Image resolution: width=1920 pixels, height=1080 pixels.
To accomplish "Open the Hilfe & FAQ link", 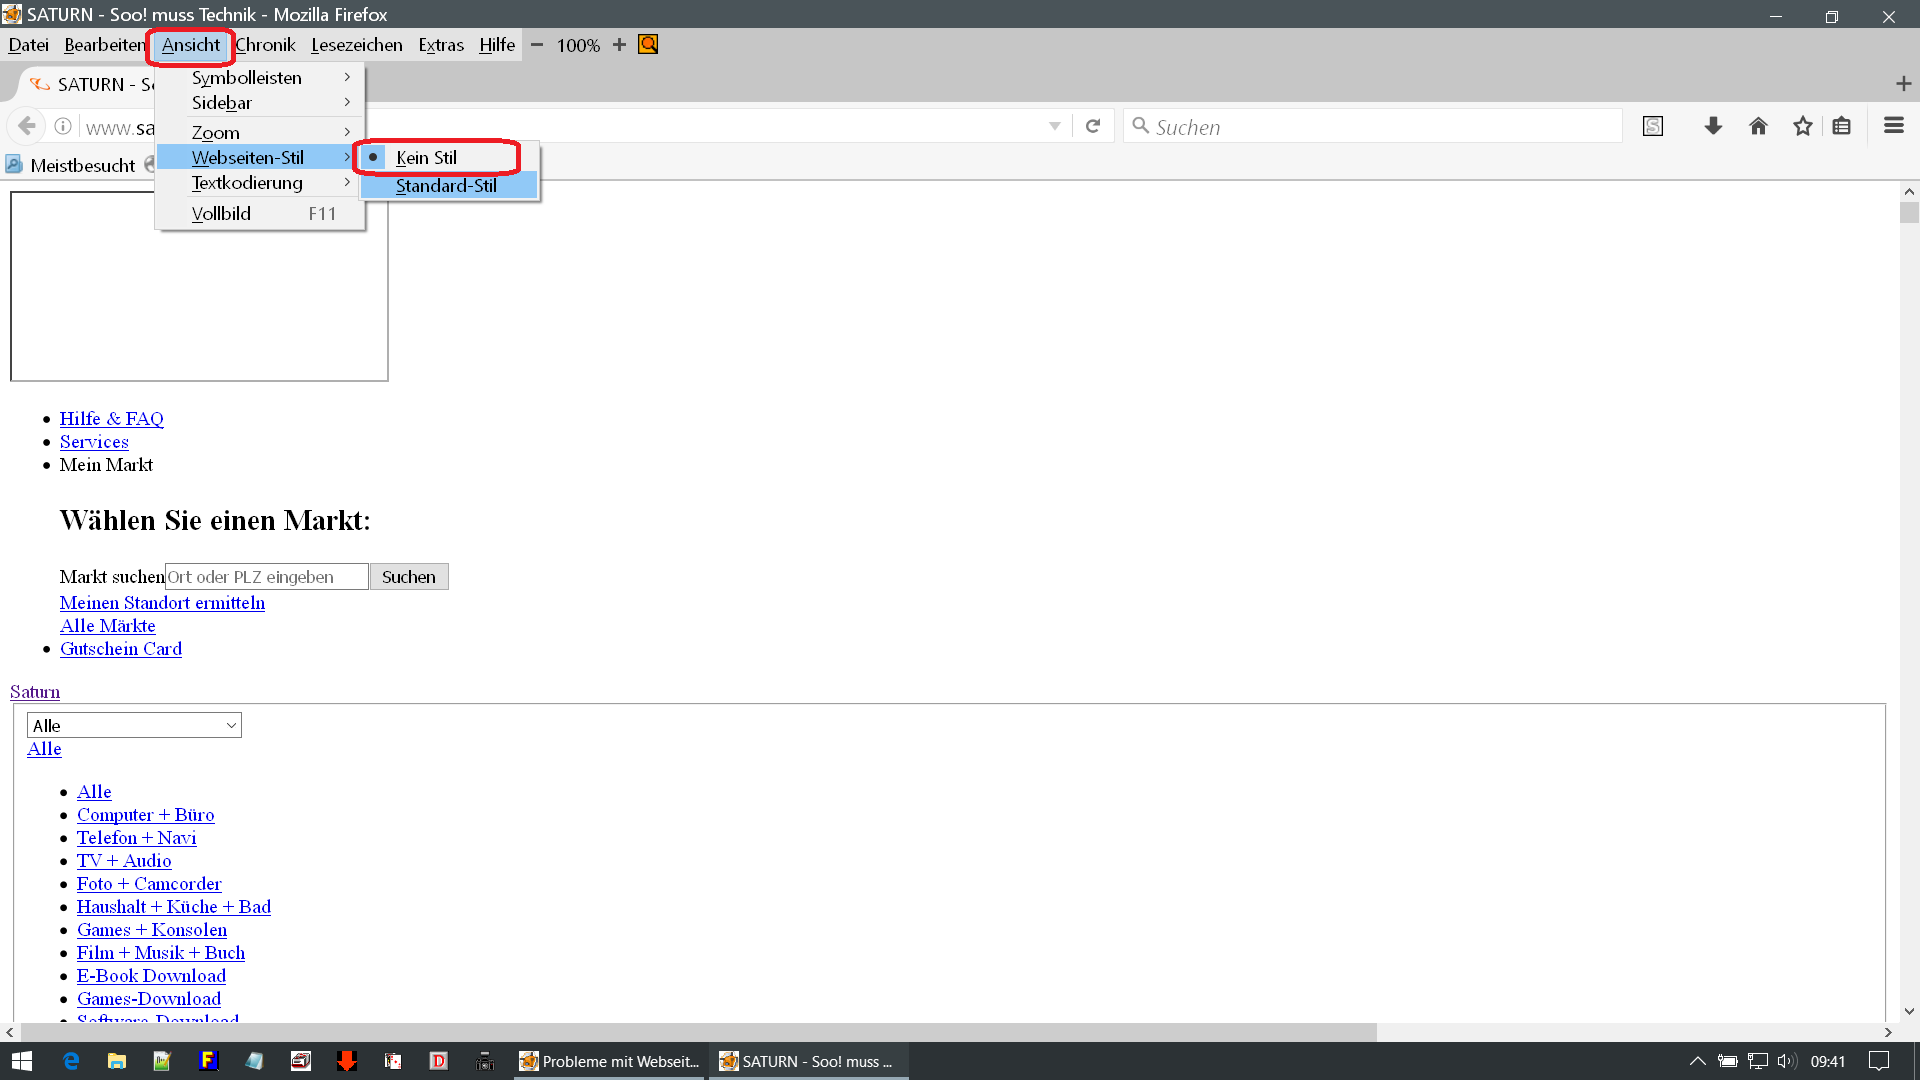I will [111, 419].
